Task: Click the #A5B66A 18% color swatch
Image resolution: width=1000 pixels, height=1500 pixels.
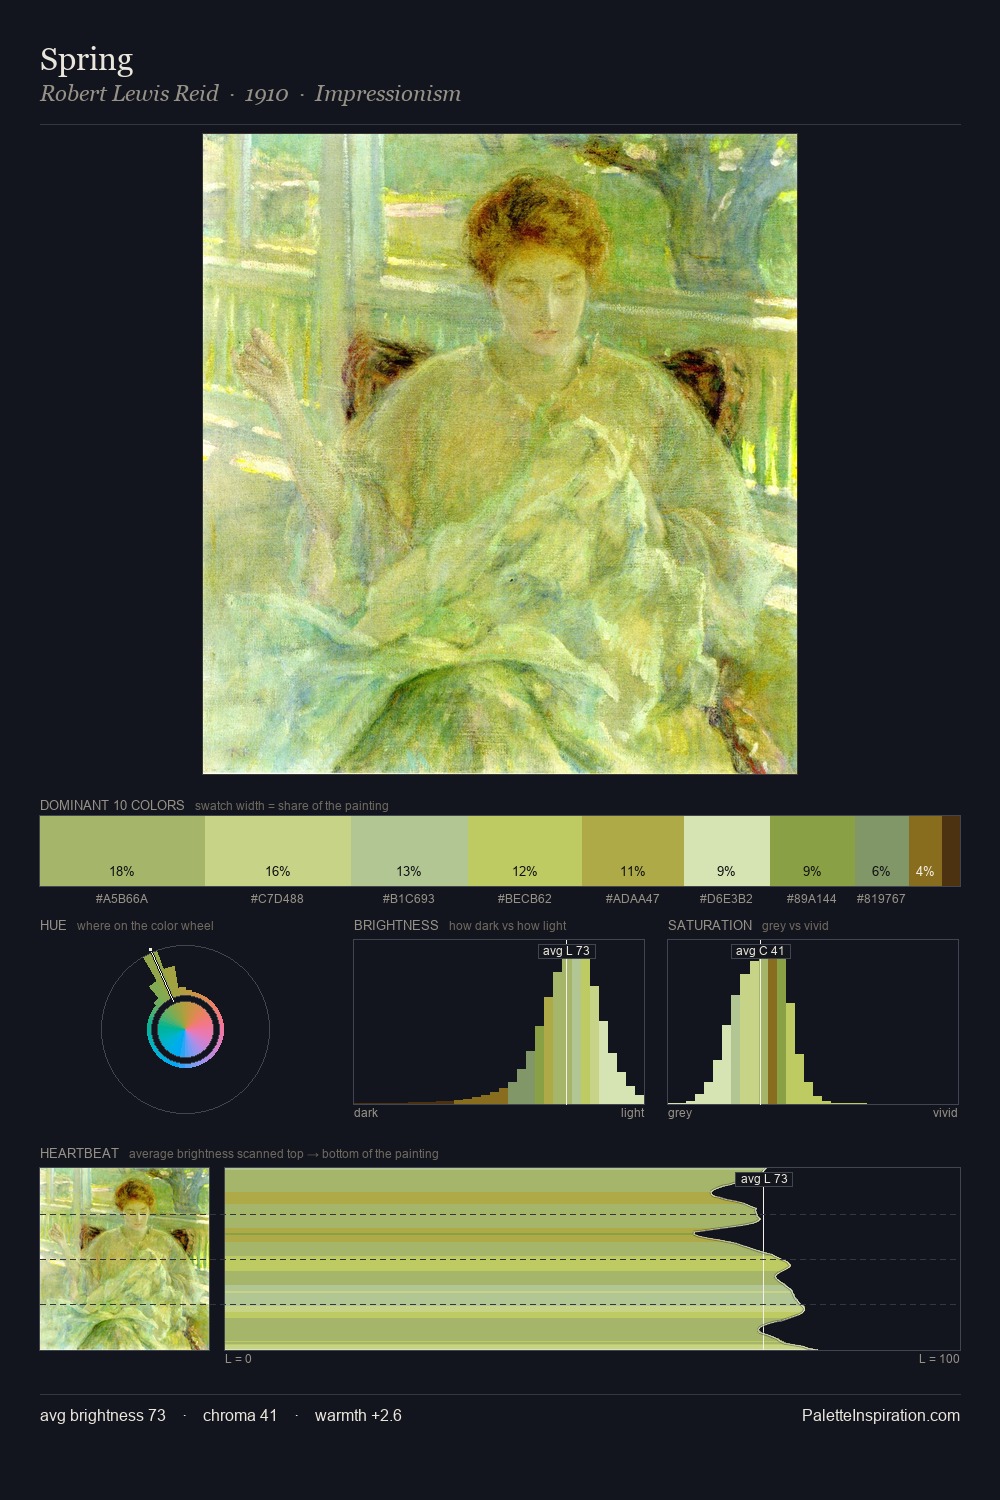Action: [122, 851]
